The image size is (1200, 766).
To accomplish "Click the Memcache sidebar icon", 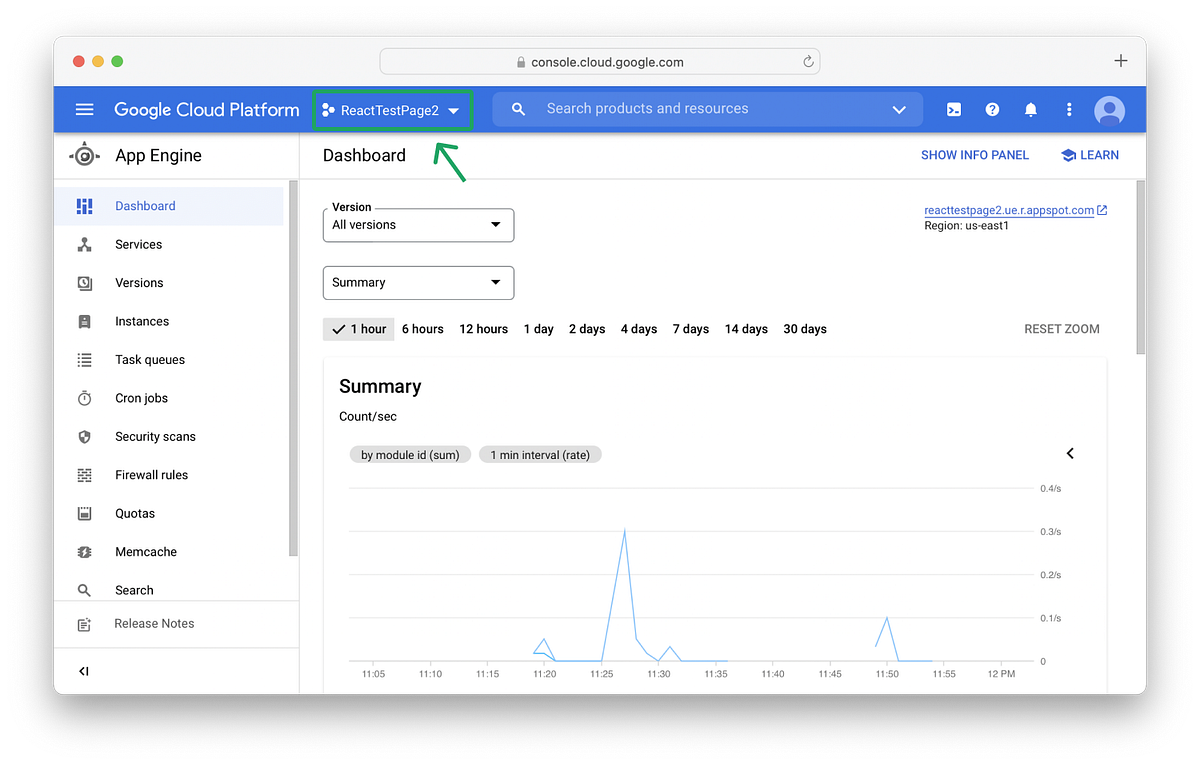I will click(x=85, y=551).
